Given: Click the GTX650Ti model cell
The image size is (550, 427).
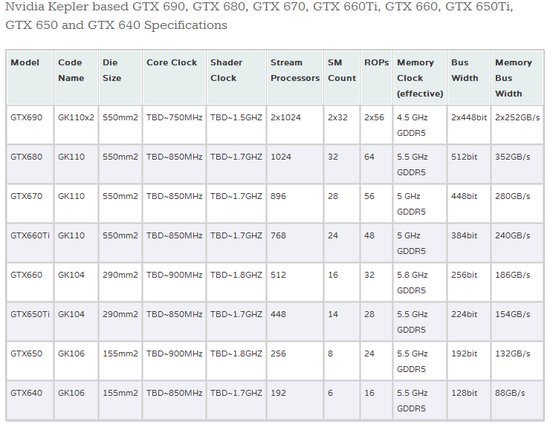Looking at the screenshot, I should pyautogui.click(x=30, y=321).
